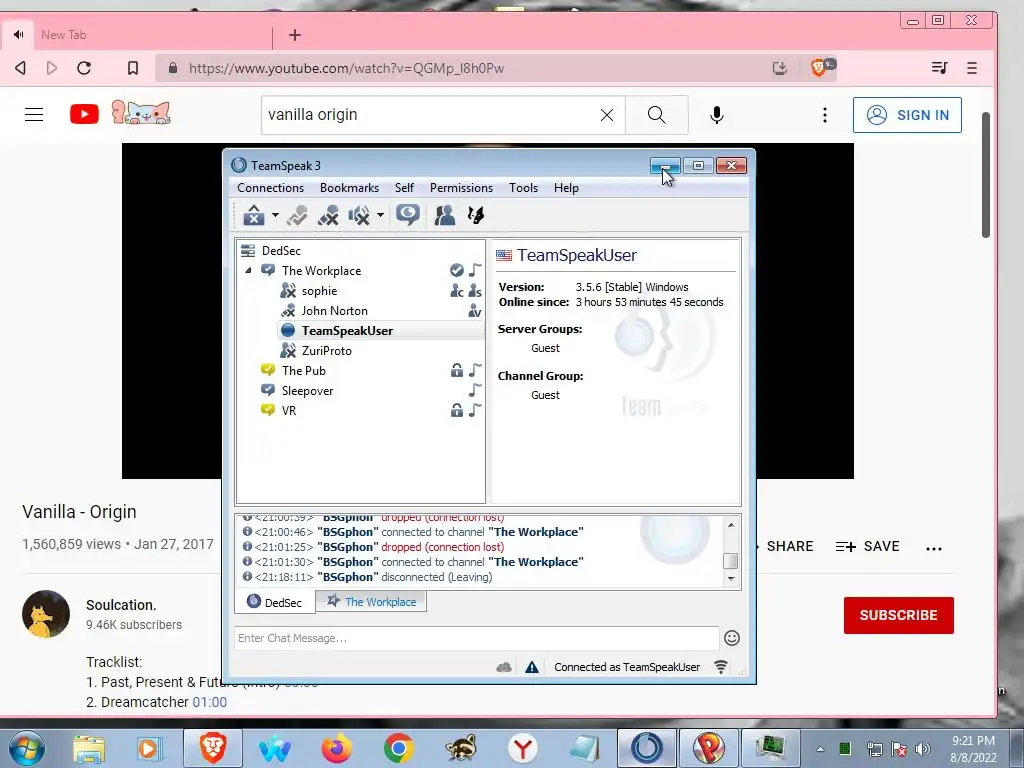Select TeamSpeakUser in channel tree
Viewport: 1024px width, 768px height.
(347, 330)
